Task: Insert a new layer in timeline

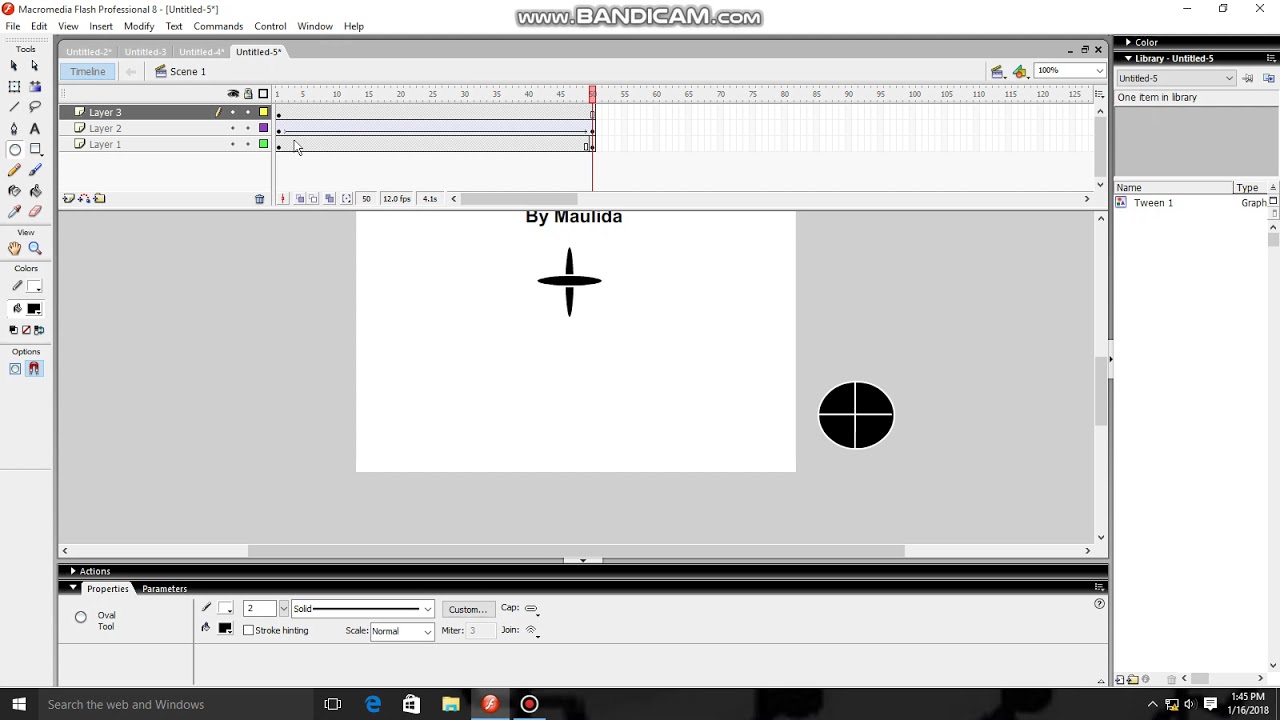Action: [x=68, y=199]
